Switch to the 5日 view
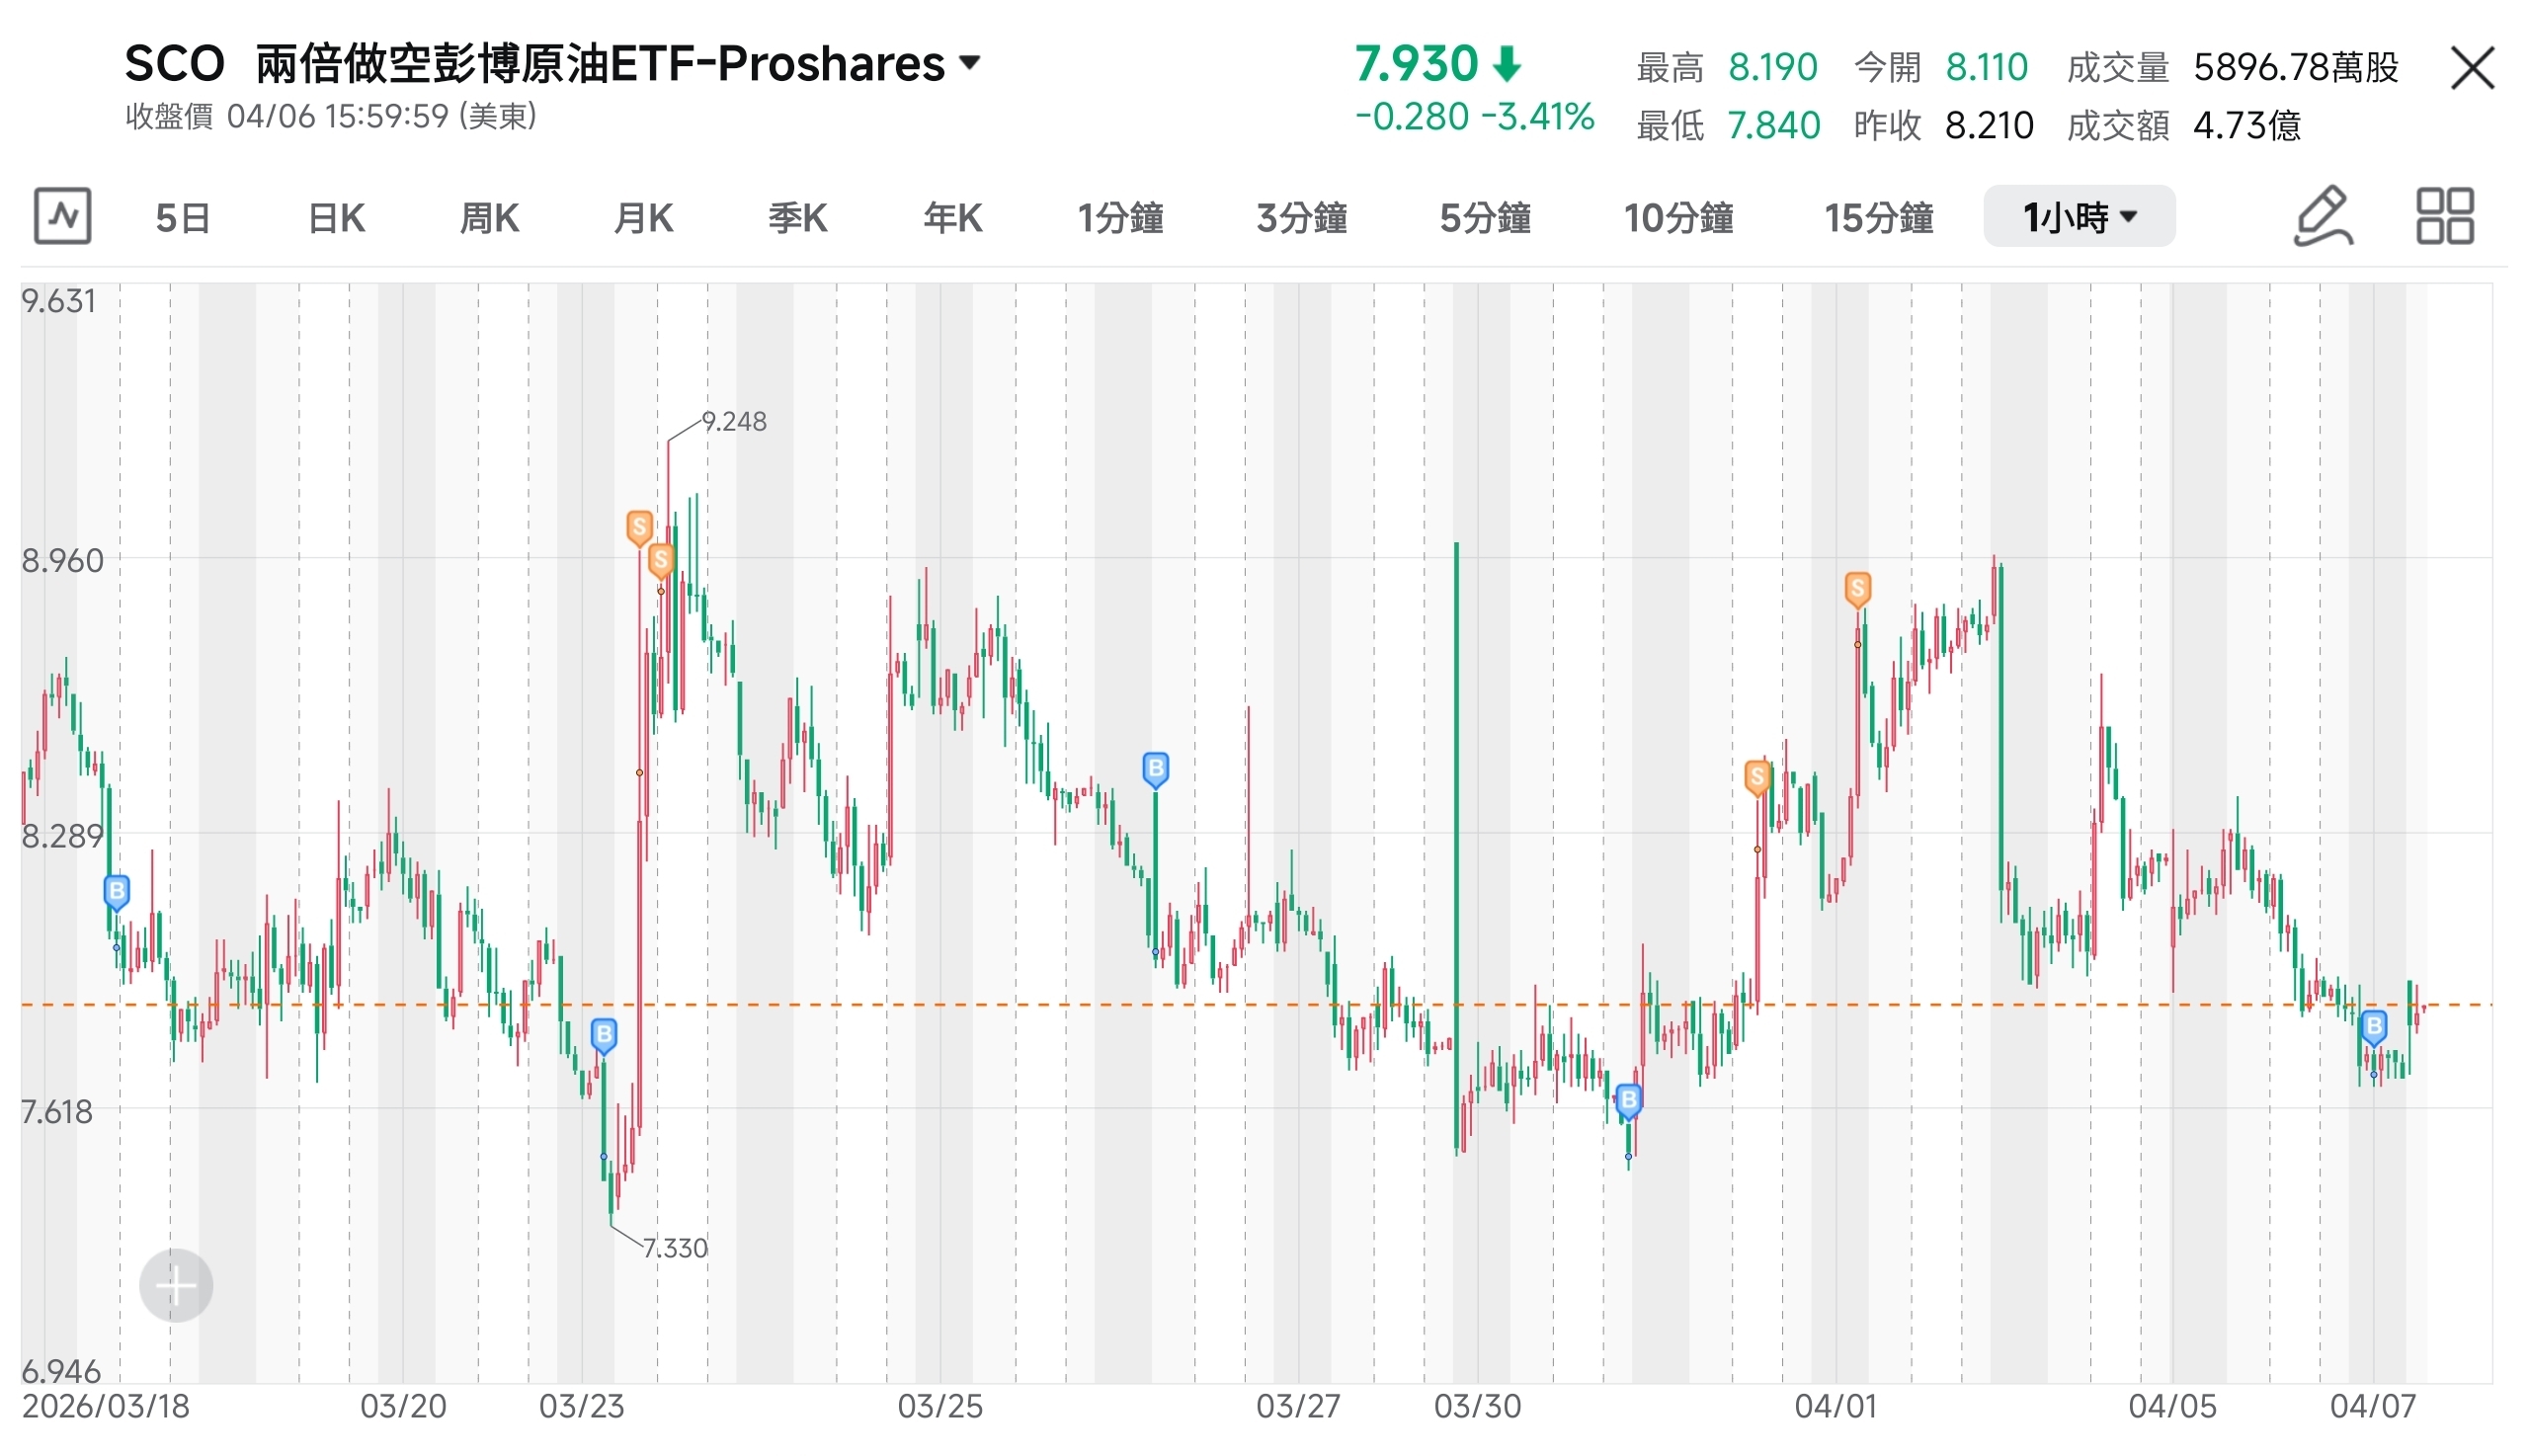Image resolution: width=2529 pixels, height=1456 pixels. tap(182, 216)
